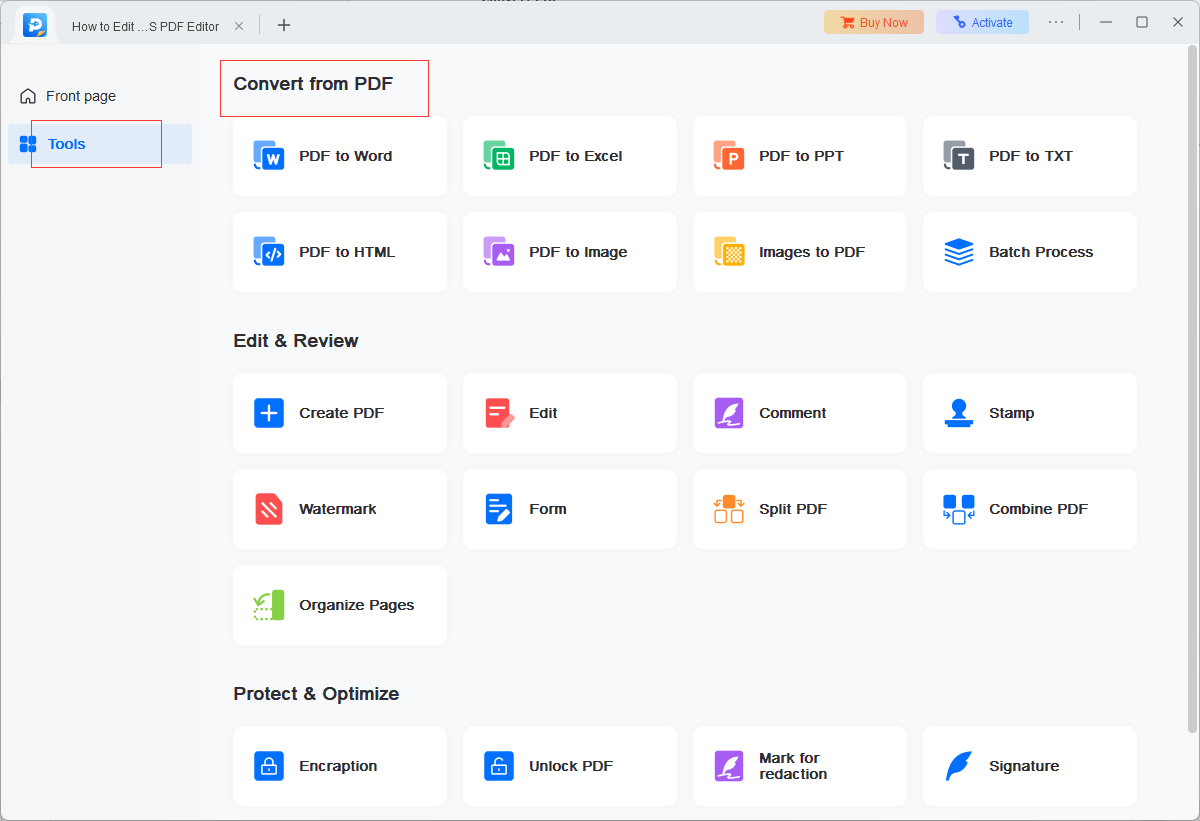This screenshot has width=1200, height=821.
Task: Choose the Stamp label
Action: [x=1012, y=413]
